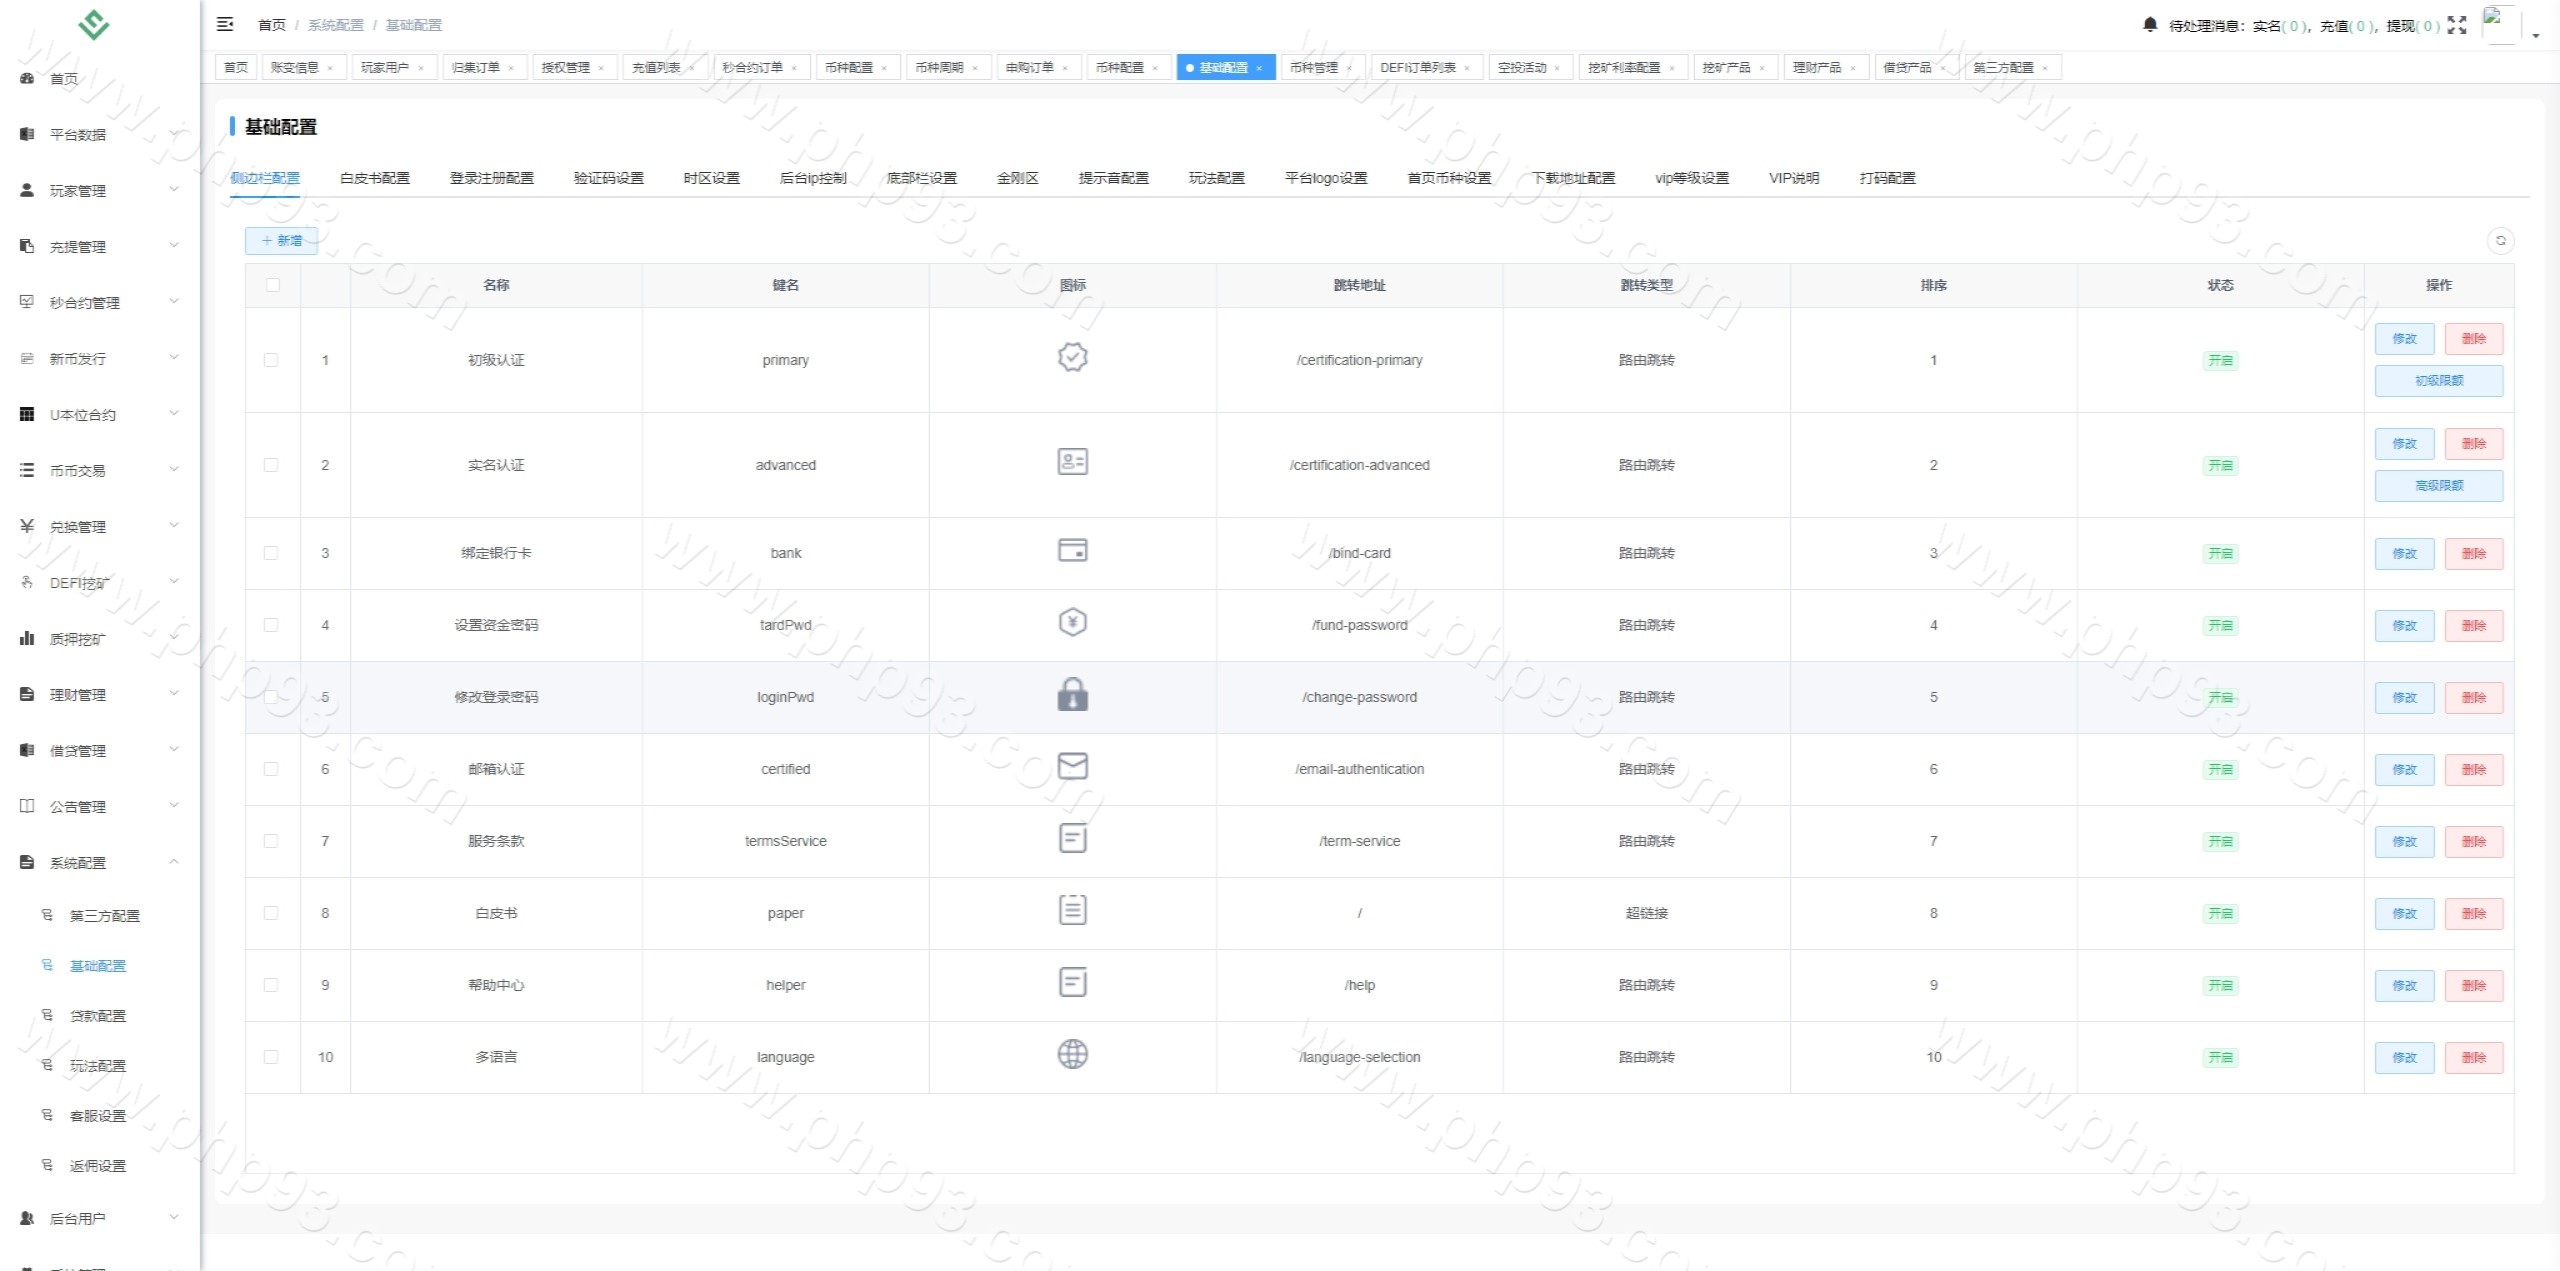Toggle fullscreen mode icon
The image size is (2560, 1271).
pyautogui.click(x=2457, y=25)
